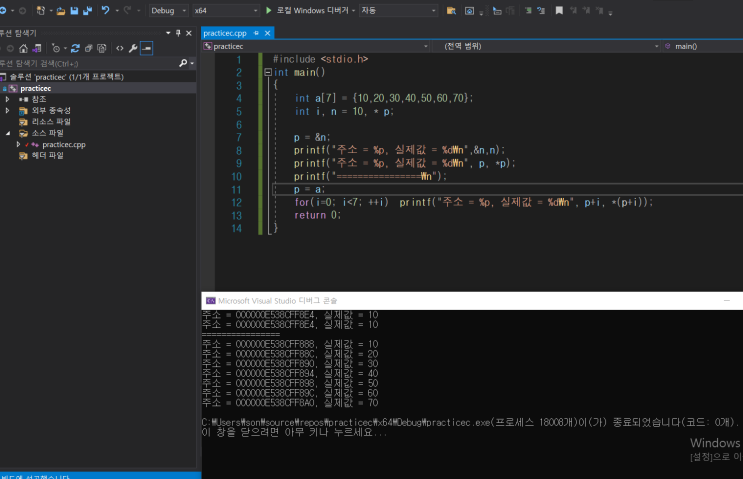Open the practicec project scope dropdown
Screen dimensions: 743x479
coord(316,46)
